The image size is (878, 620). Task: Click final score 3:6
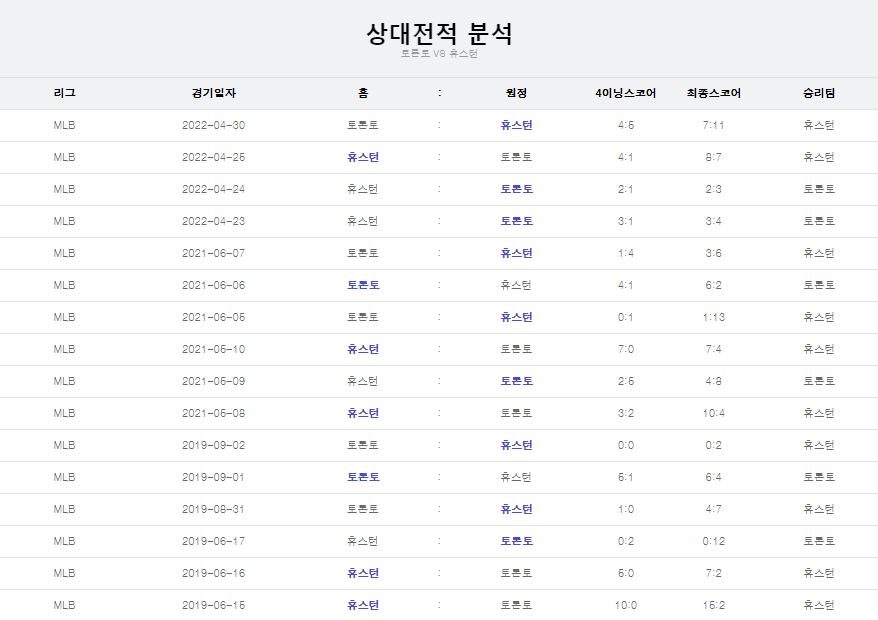click(x=713, y=253)
